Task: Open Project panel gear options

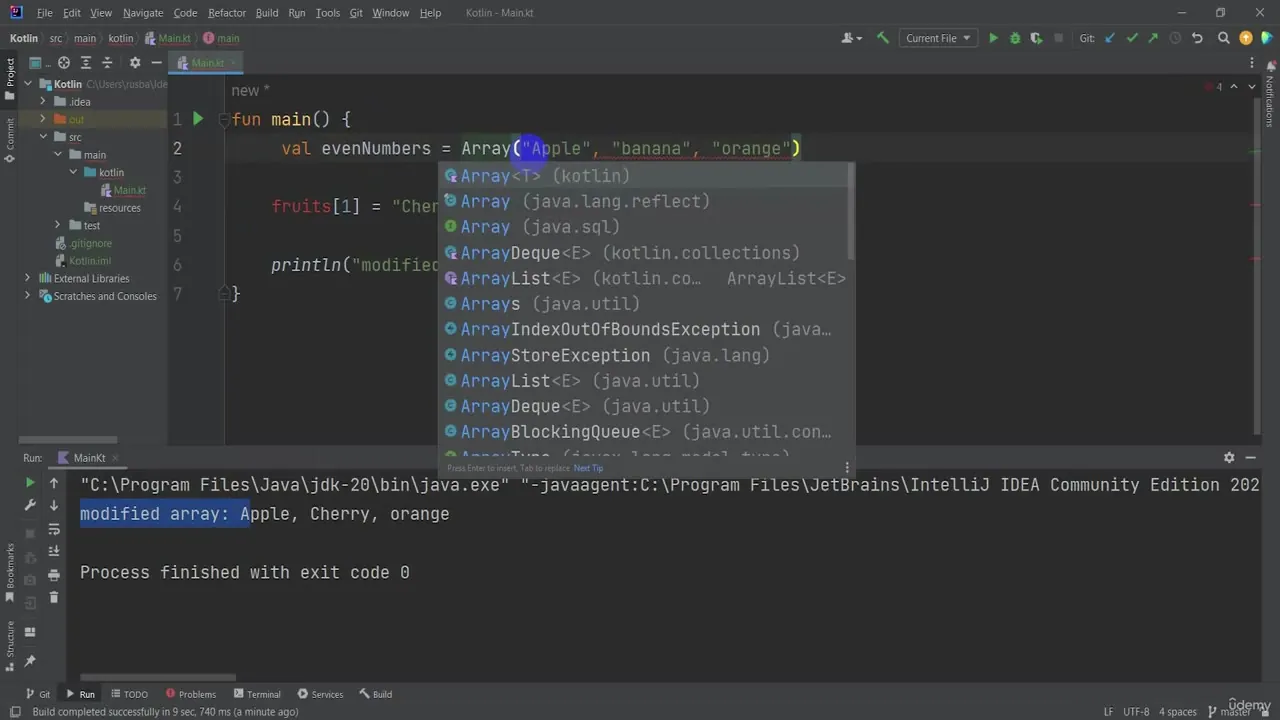Action: click(135, 62)
